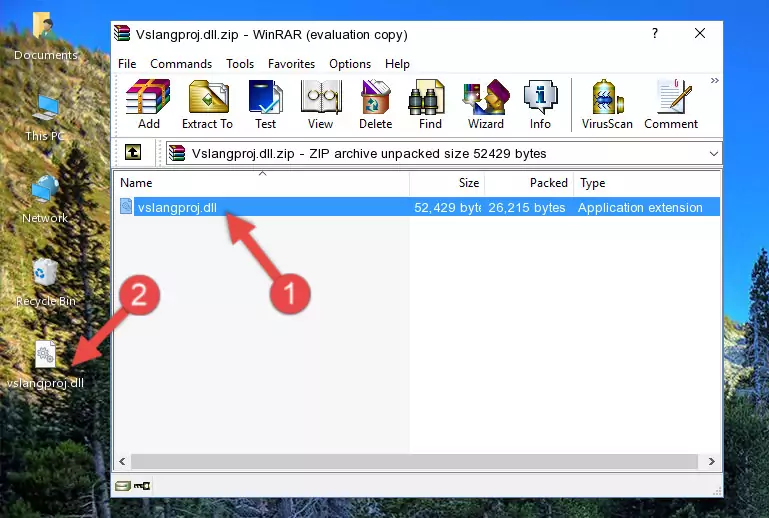
Task: Open the Options menu
Action: (350, 64)
